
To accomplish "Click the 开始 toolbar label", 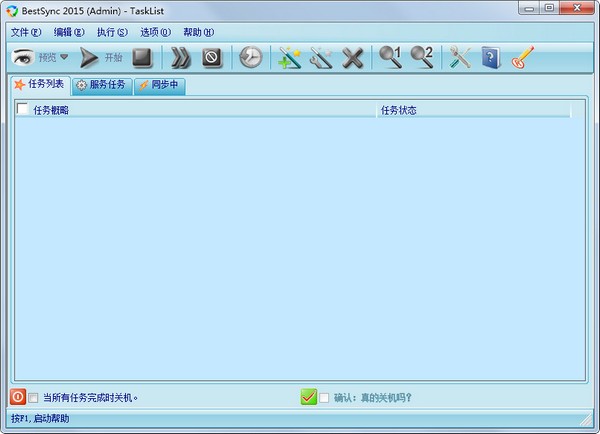I will (114, 57).
